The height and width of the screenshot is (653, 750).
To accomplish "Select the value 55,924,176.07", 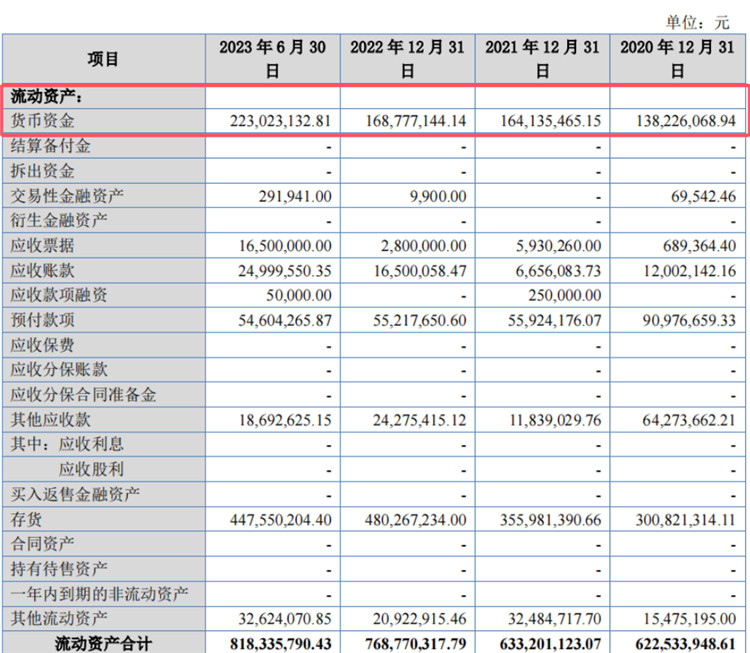I will (x=555, y=321).
